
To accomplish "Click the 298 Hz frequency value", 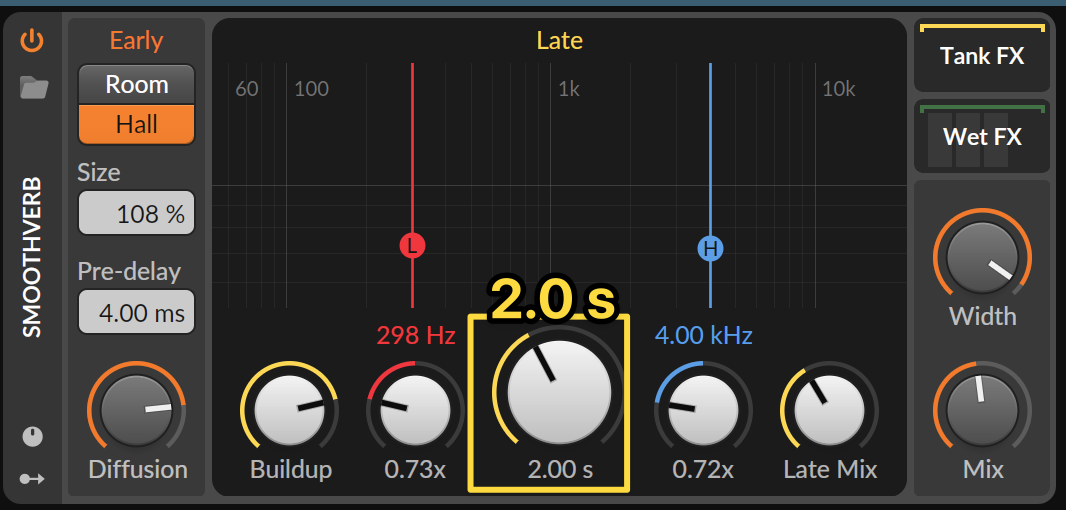I will coord(415,335).
